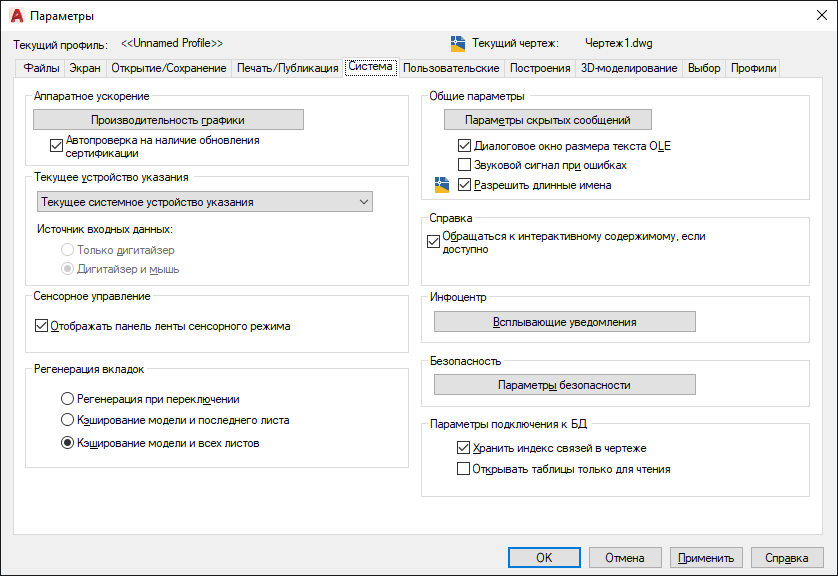Screen dimensions: 838x576
Task: Check Открывать таблицы только для чтения
Action: [463, 468]
